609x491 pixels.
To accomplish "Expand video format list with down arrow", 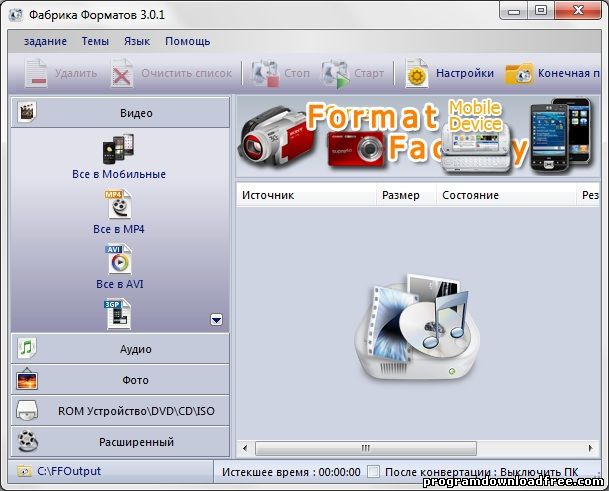I will click(x=216, y=319).
